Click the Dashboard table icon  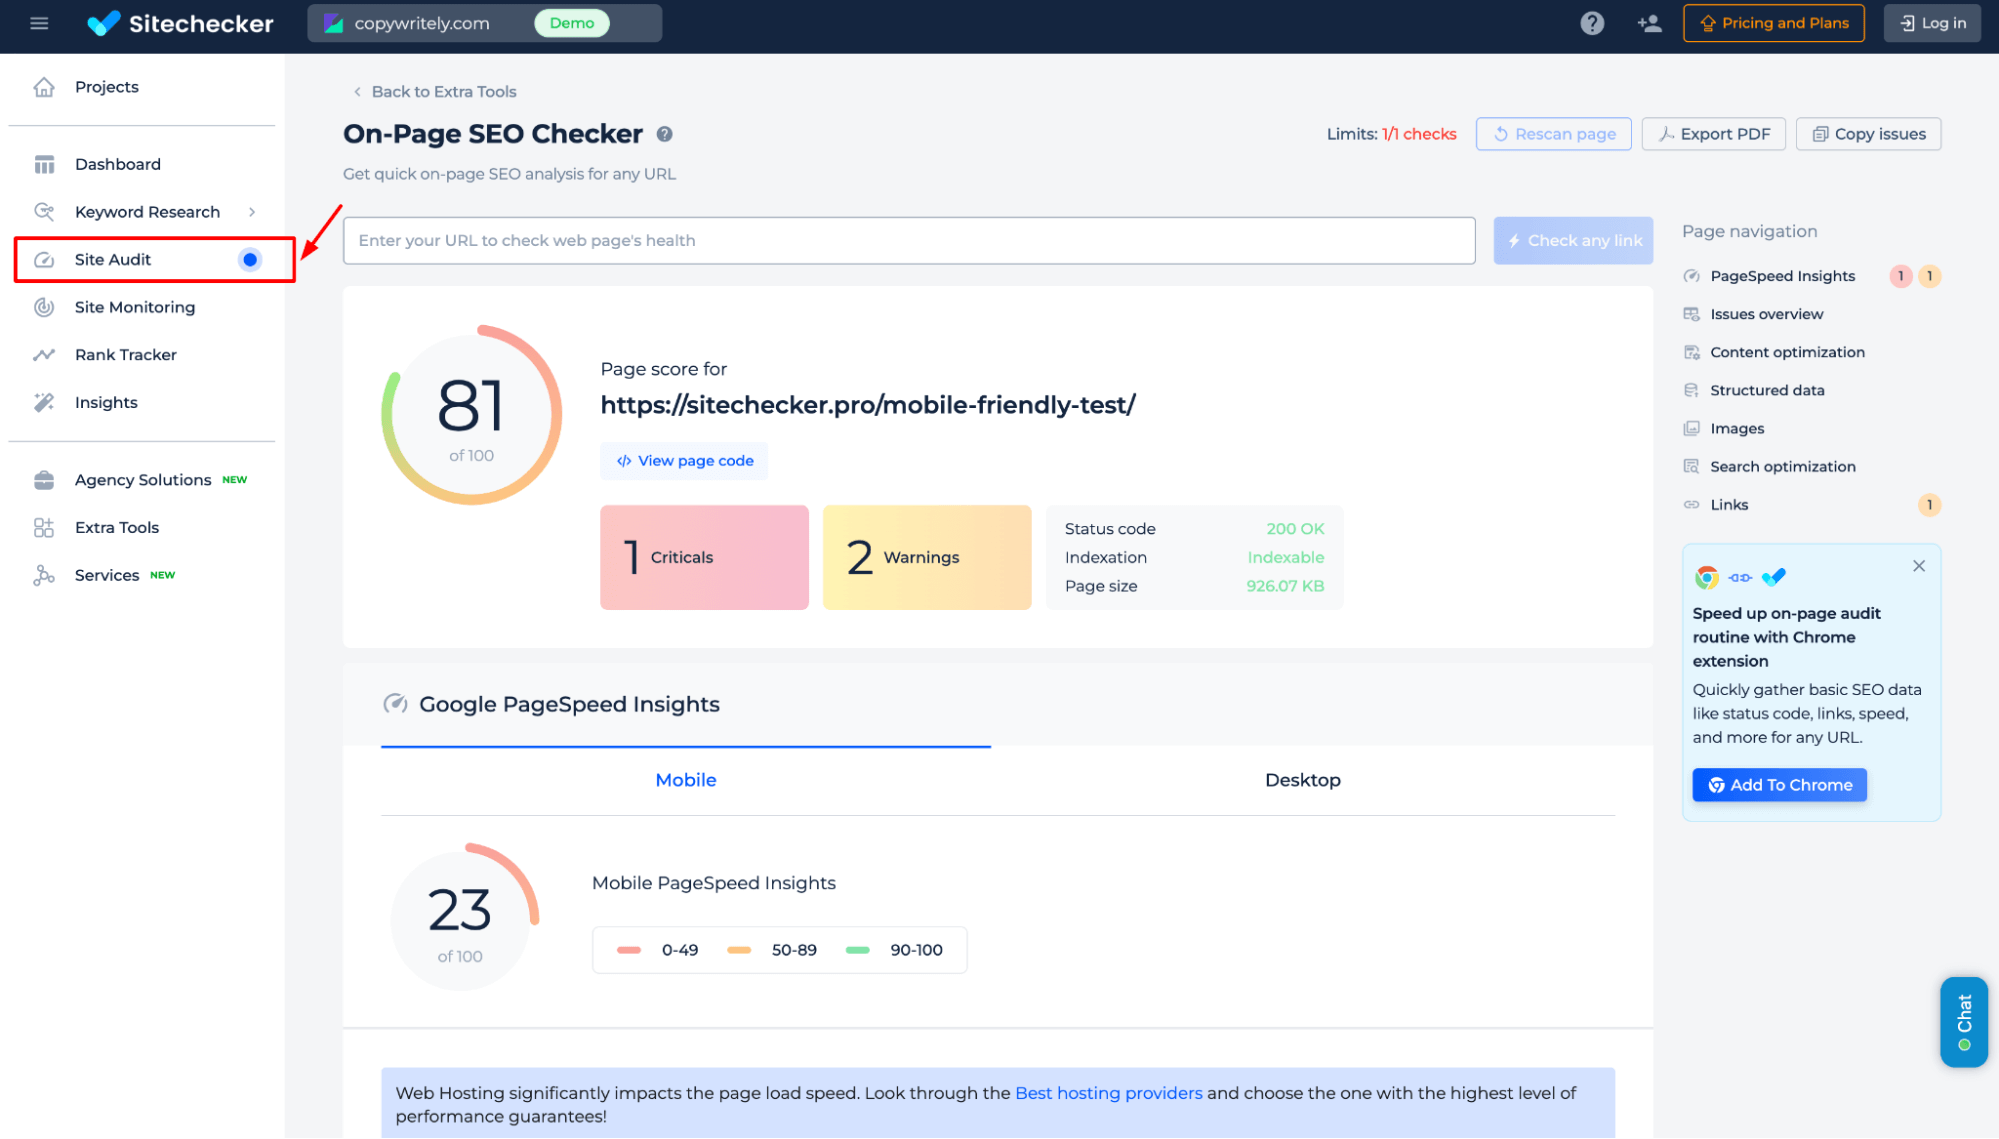[x=44, y=164]
